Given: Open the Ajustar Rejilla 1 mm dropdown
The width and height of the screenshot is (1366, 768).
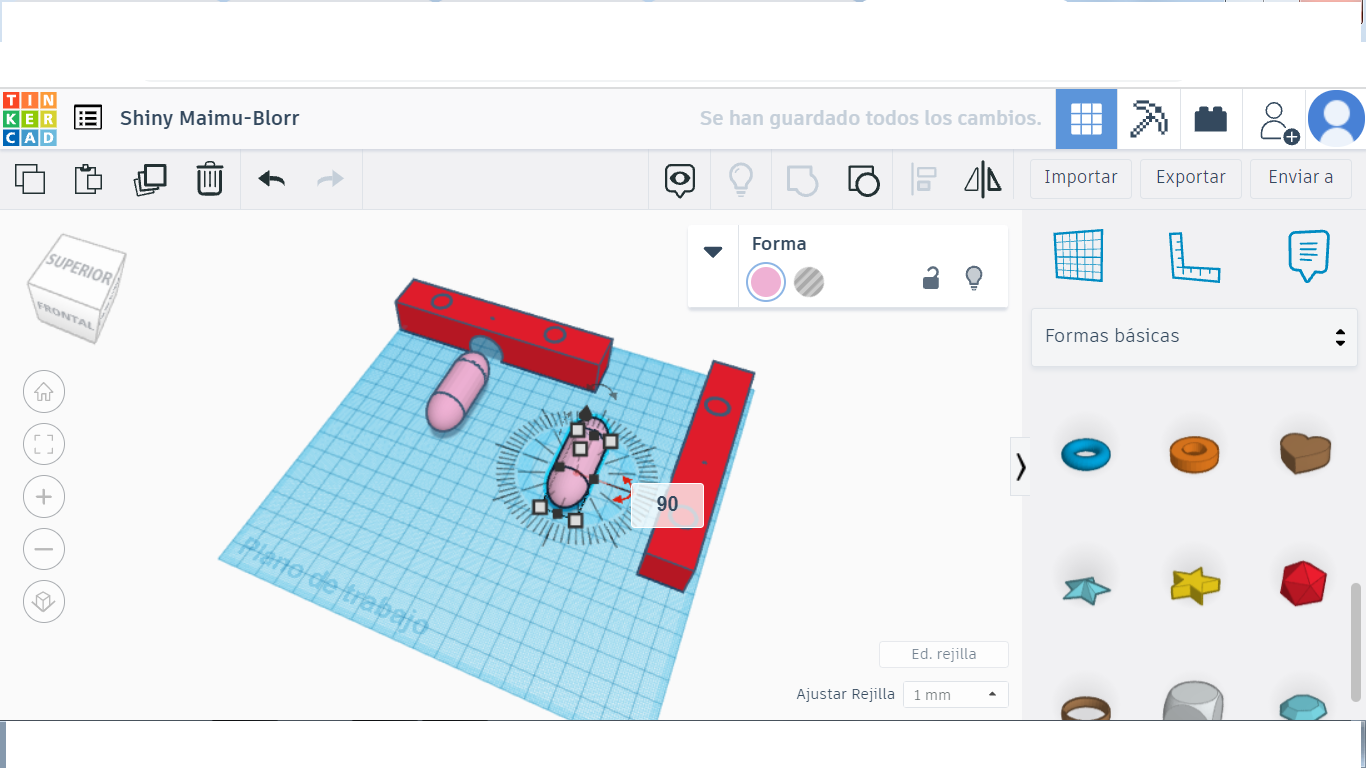Looking at the screenshot, I should point(955,694).
